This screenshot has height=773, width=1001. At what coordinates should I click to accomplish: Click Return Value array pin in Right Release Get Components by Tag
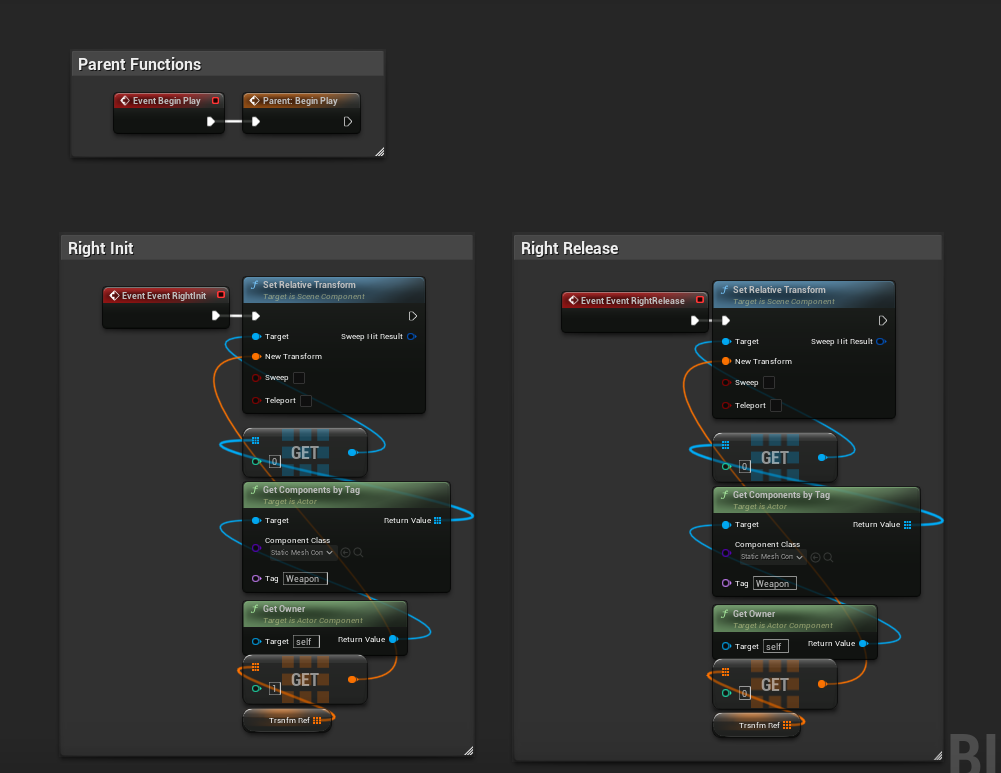pos(907,525)
